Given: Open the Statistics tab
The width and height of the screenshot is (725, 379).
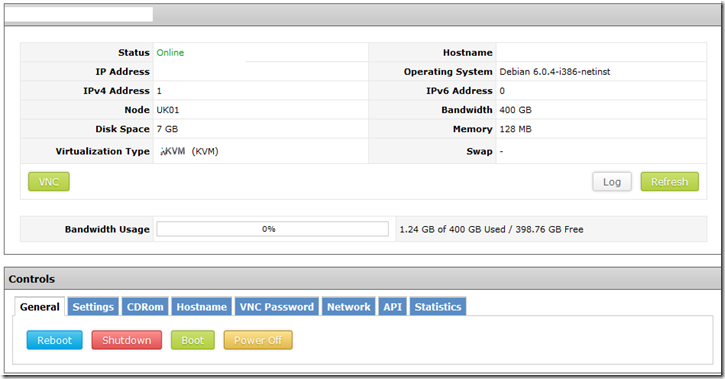Looking at the screenshot, I should coord(438,307).
